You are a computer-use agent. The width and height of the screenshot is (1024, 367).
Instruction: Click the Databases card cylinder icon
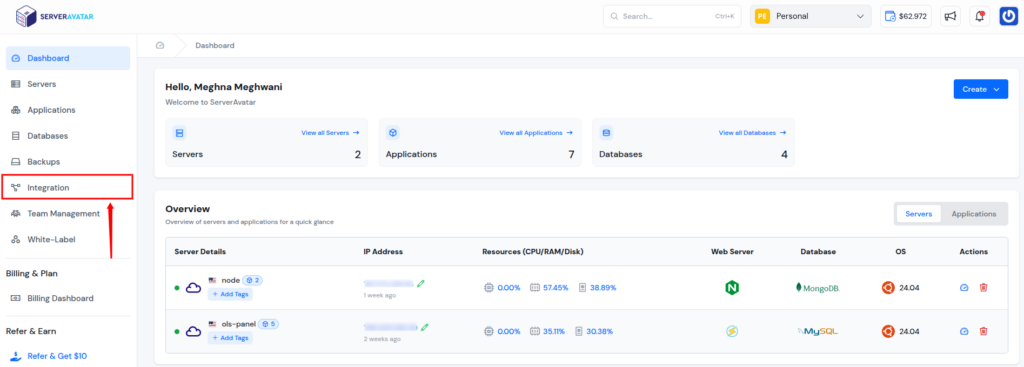click(x=606, y=133)
